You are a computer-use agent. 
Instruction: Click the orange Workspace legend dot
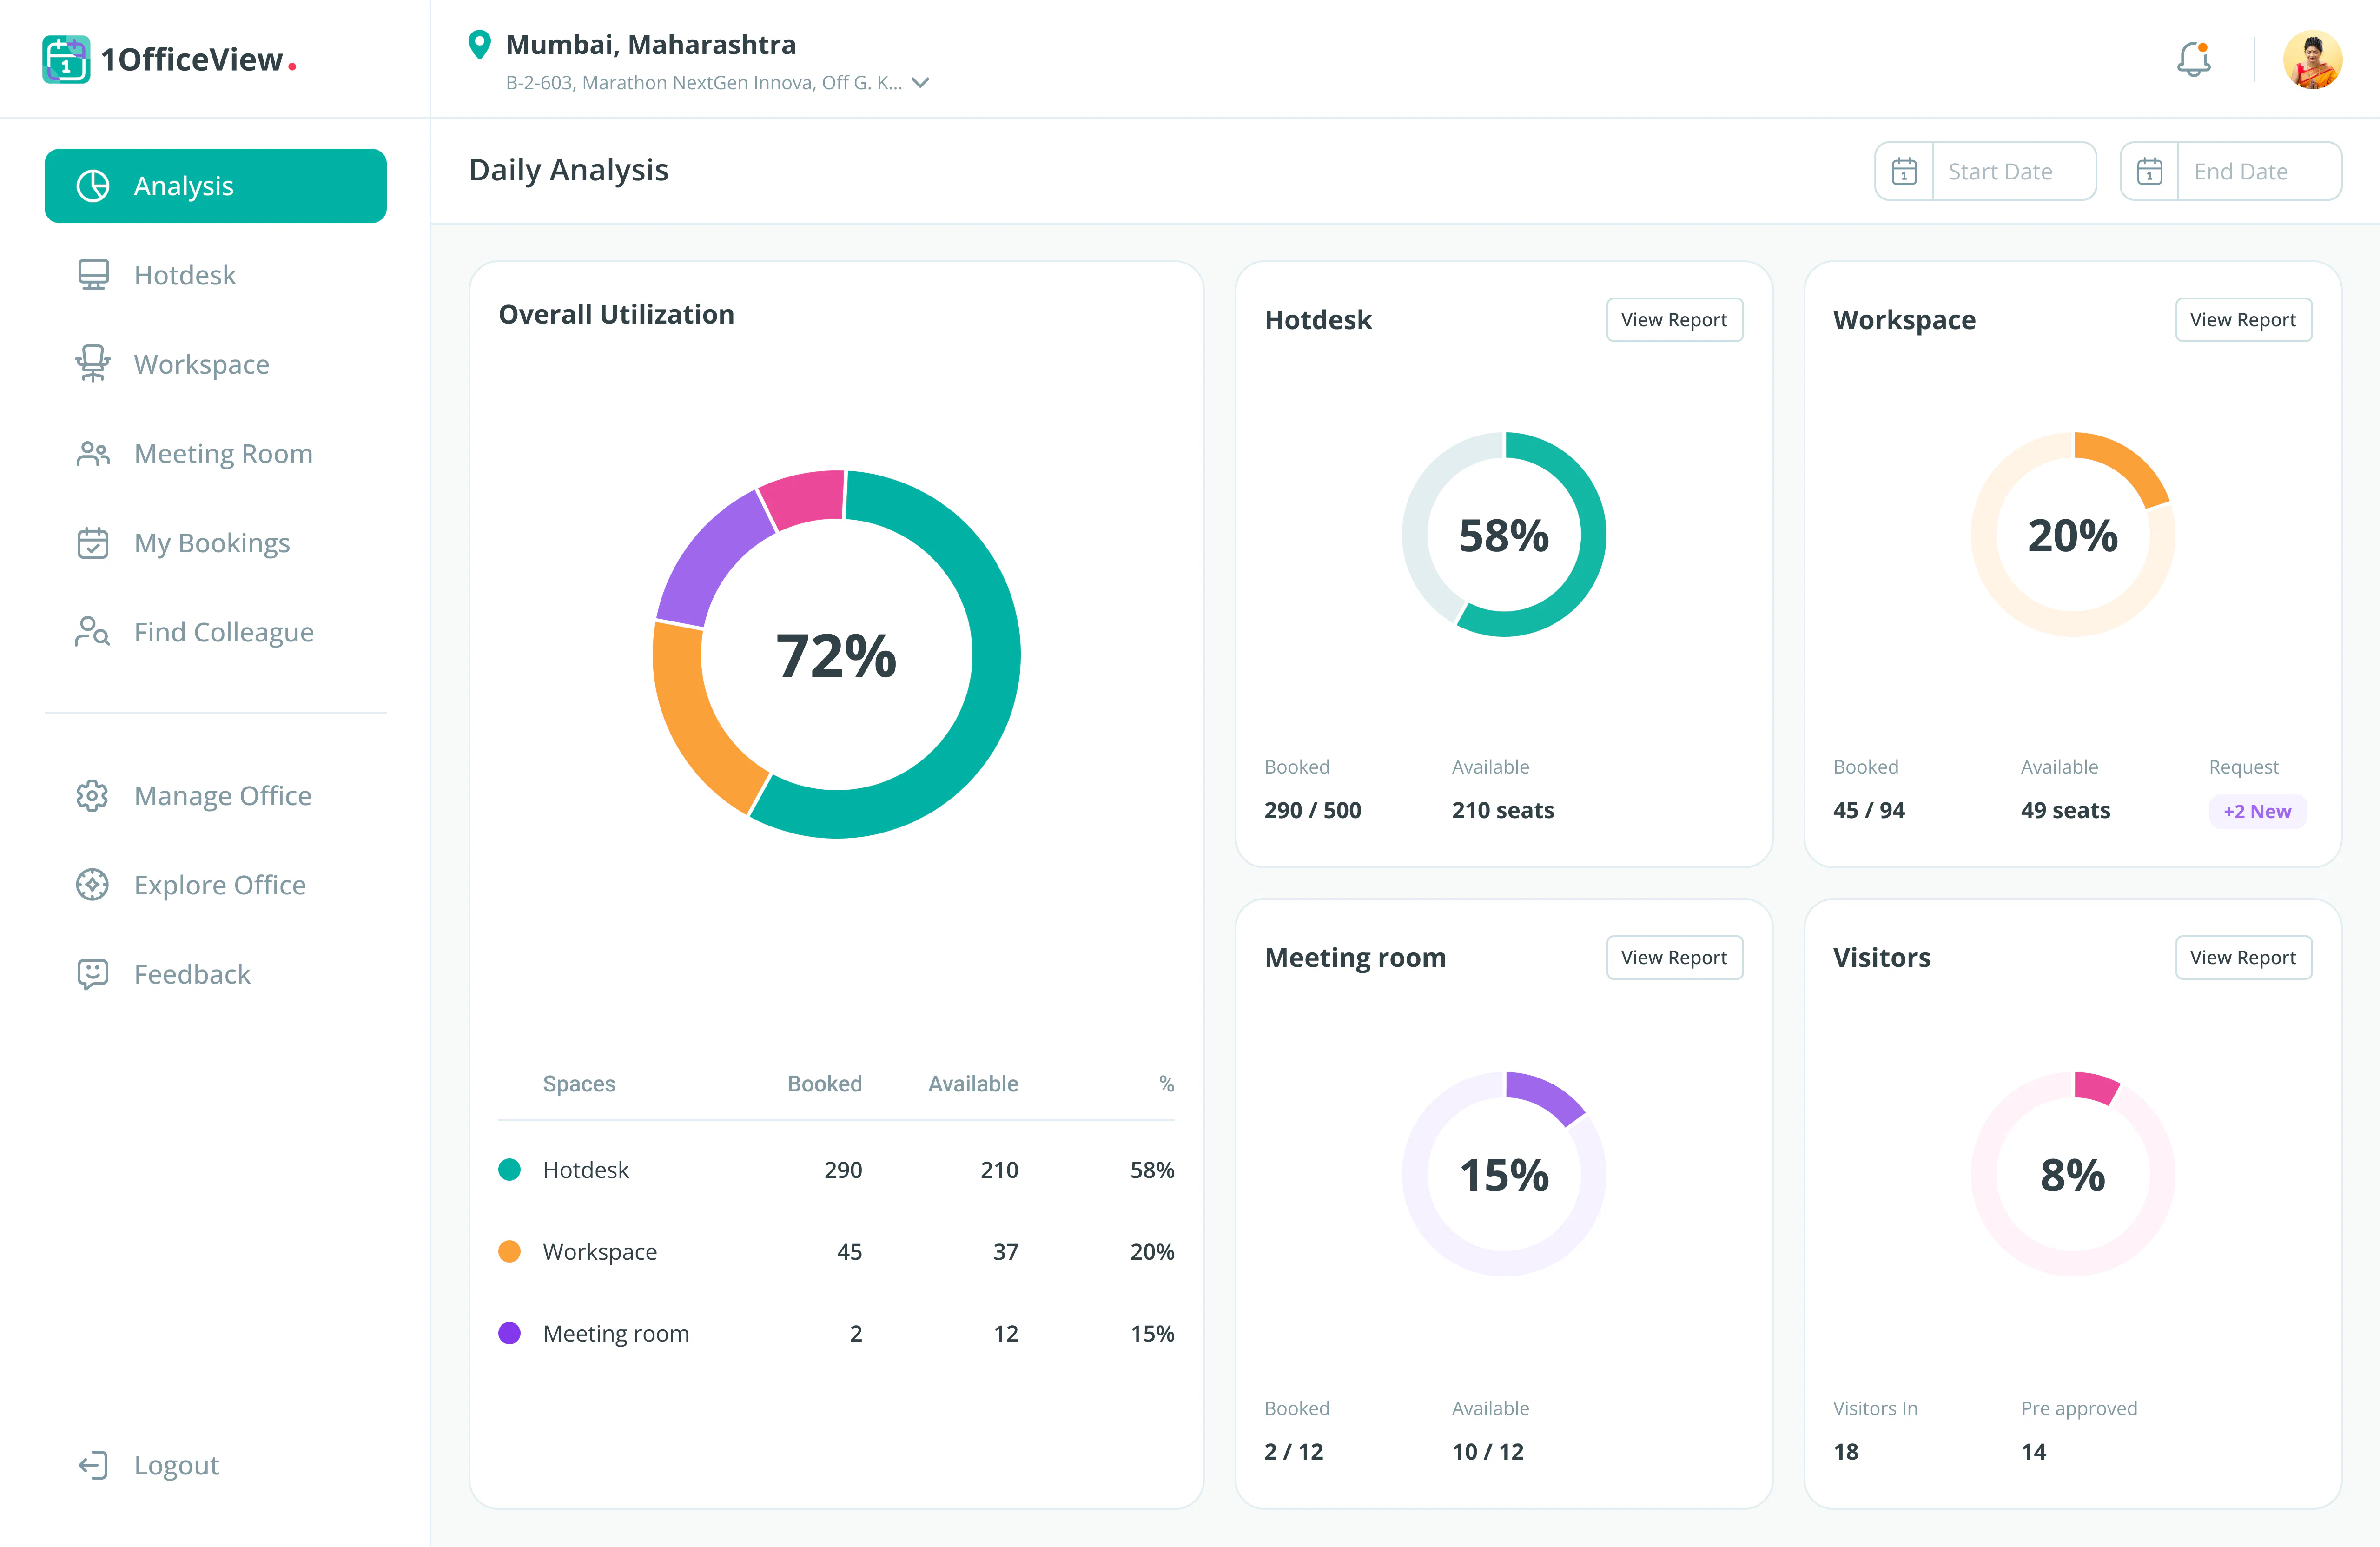[510, 1252]
